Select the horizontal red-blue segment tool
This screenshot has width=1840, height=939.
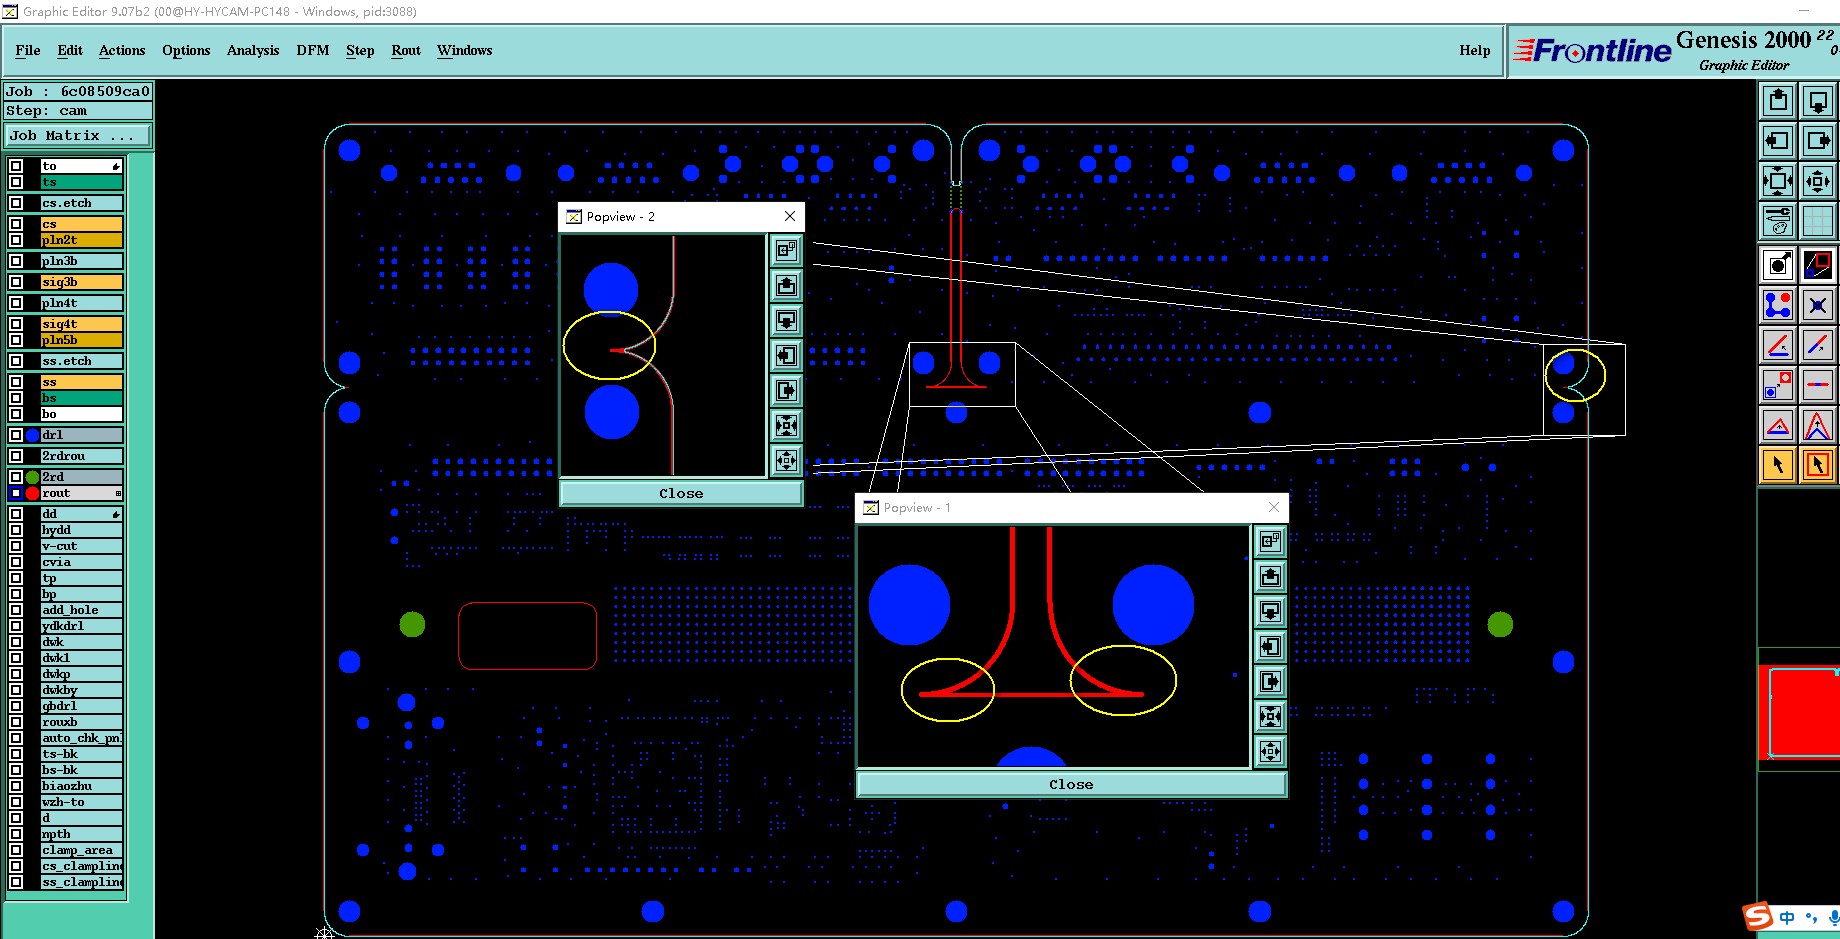[1818, 385]
